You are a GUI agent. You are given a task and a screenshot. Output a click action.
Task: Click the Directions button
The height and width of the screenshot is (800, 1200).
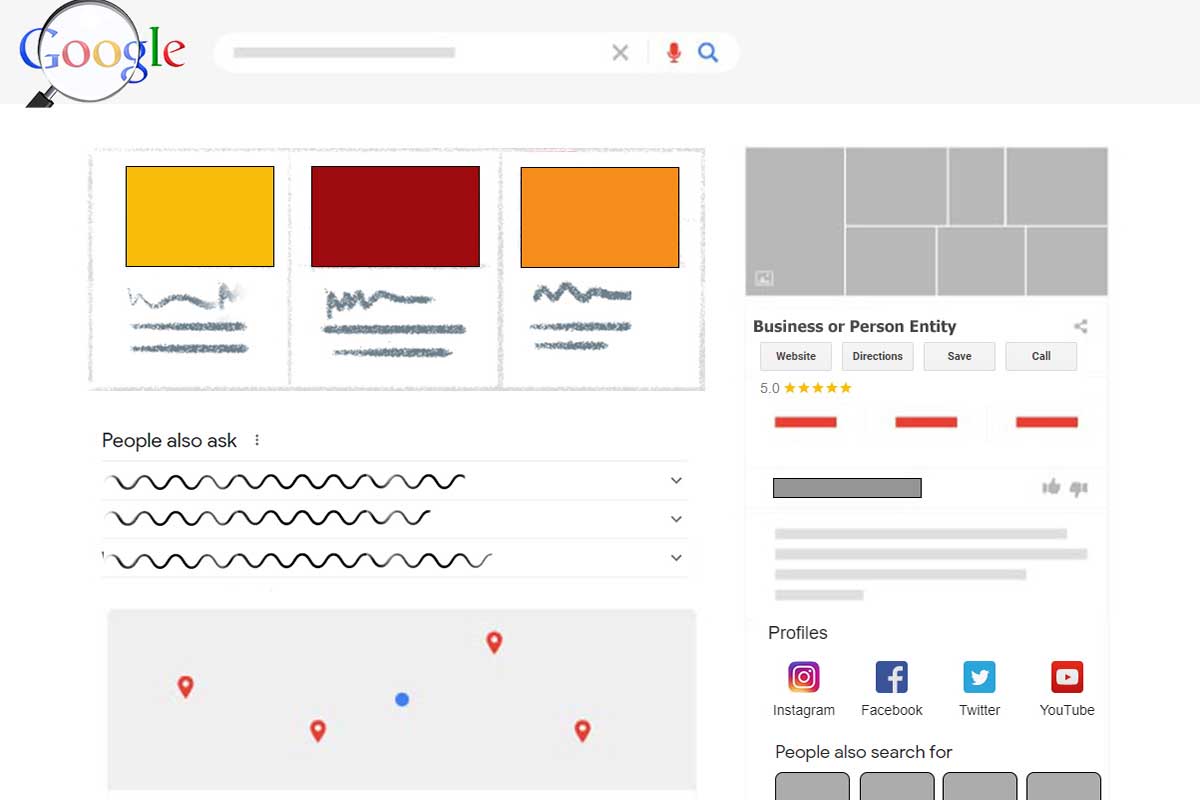coord(878,356)
